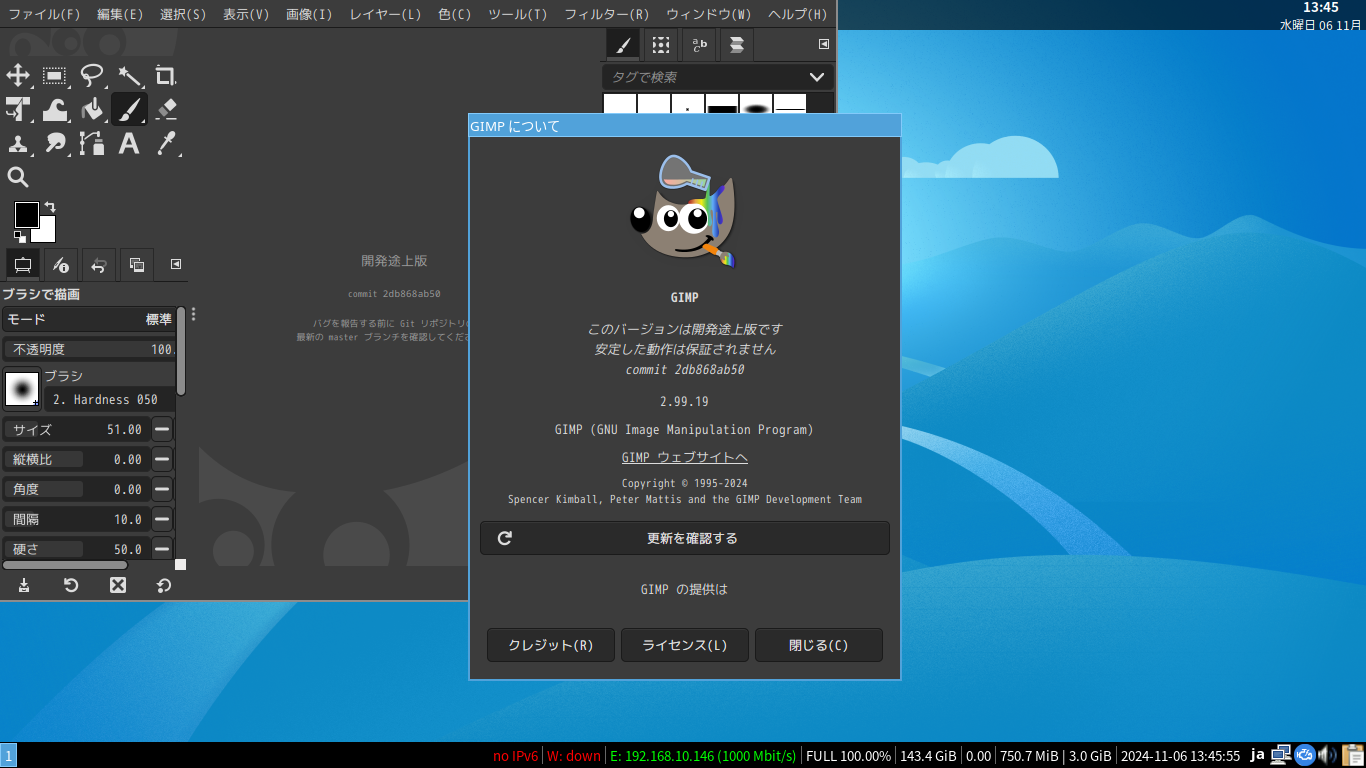Screen dimensions: 1366x768
Task: Open the brushes dock tab menu arrow
Action: pos(824,44)
